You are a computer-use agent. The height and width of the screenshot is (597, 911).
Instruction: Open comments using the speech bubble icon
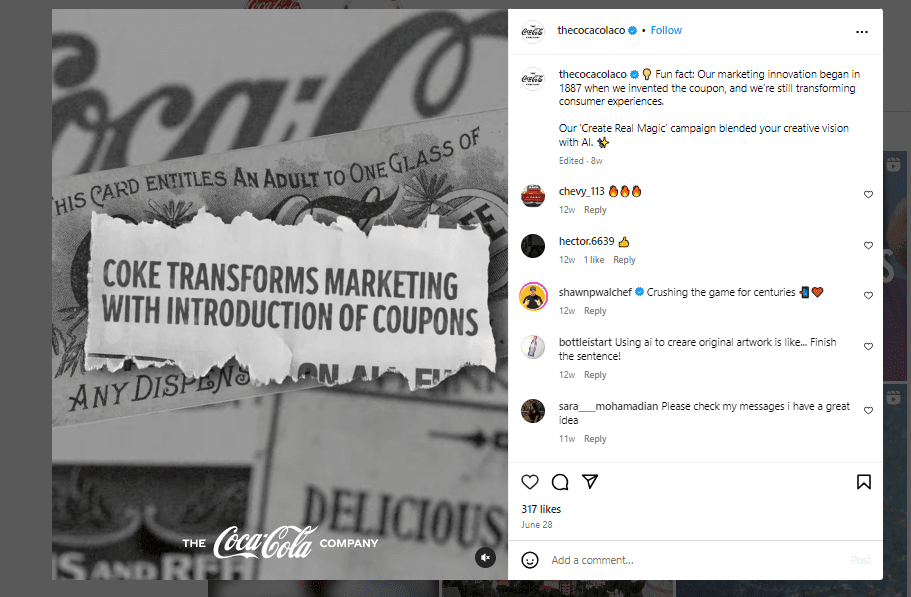pyautogui.click(x=560, y=482)
